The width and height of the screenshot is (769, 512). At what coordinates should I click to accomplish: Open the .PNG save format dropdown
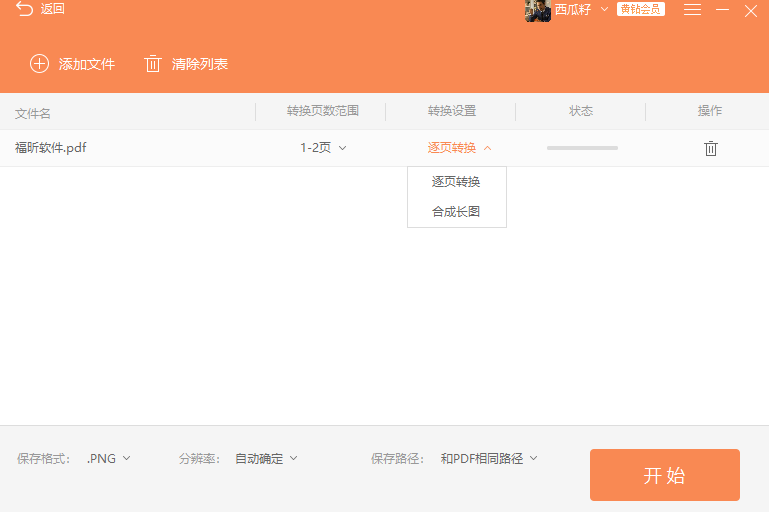point(108,459)
